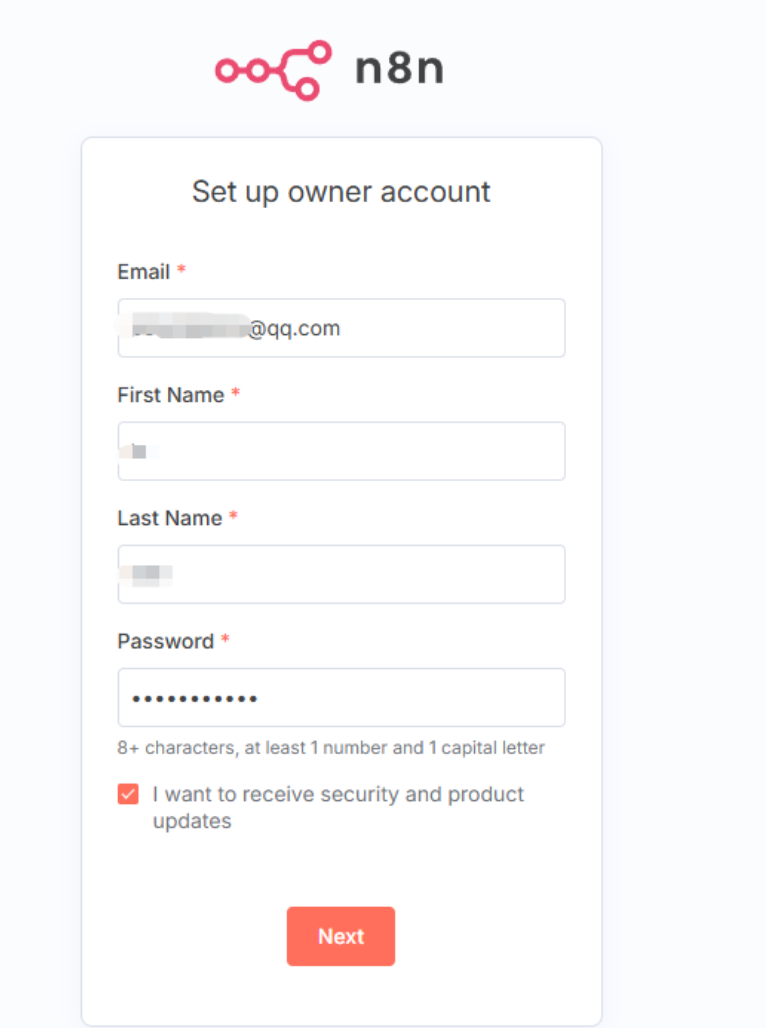Click the n8n wordmark text

click(399, 69)
